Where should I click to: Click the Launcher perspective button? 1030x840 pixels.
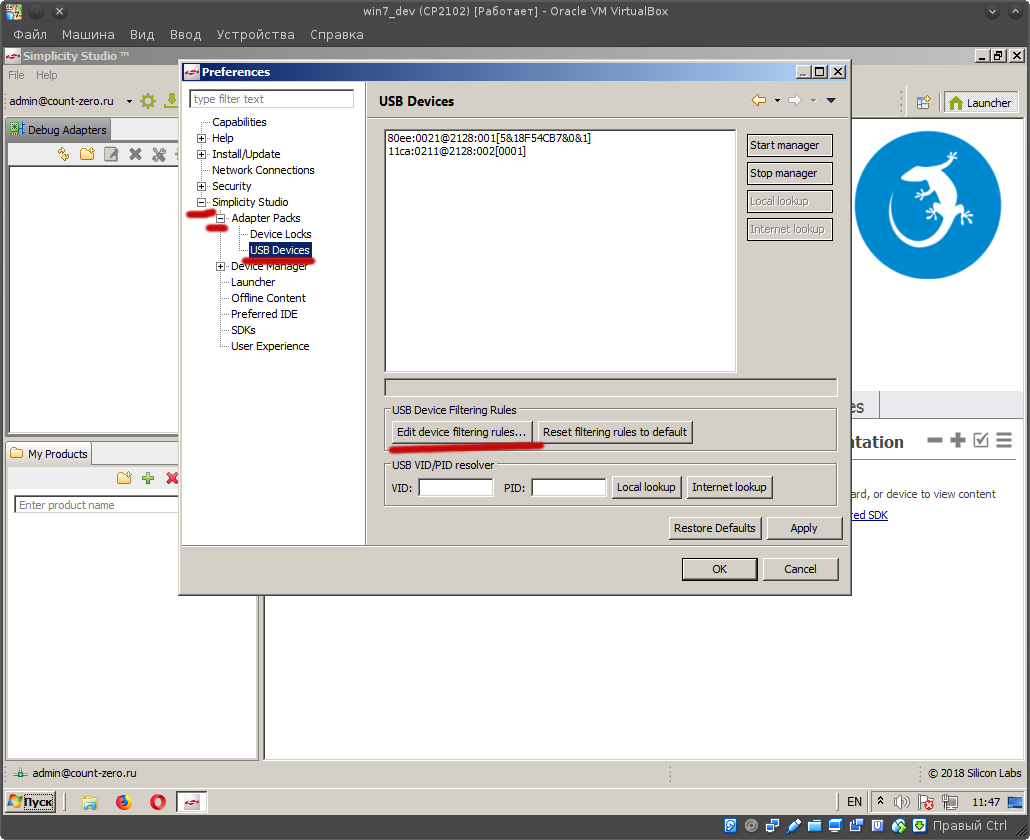[x=981, y=102]
